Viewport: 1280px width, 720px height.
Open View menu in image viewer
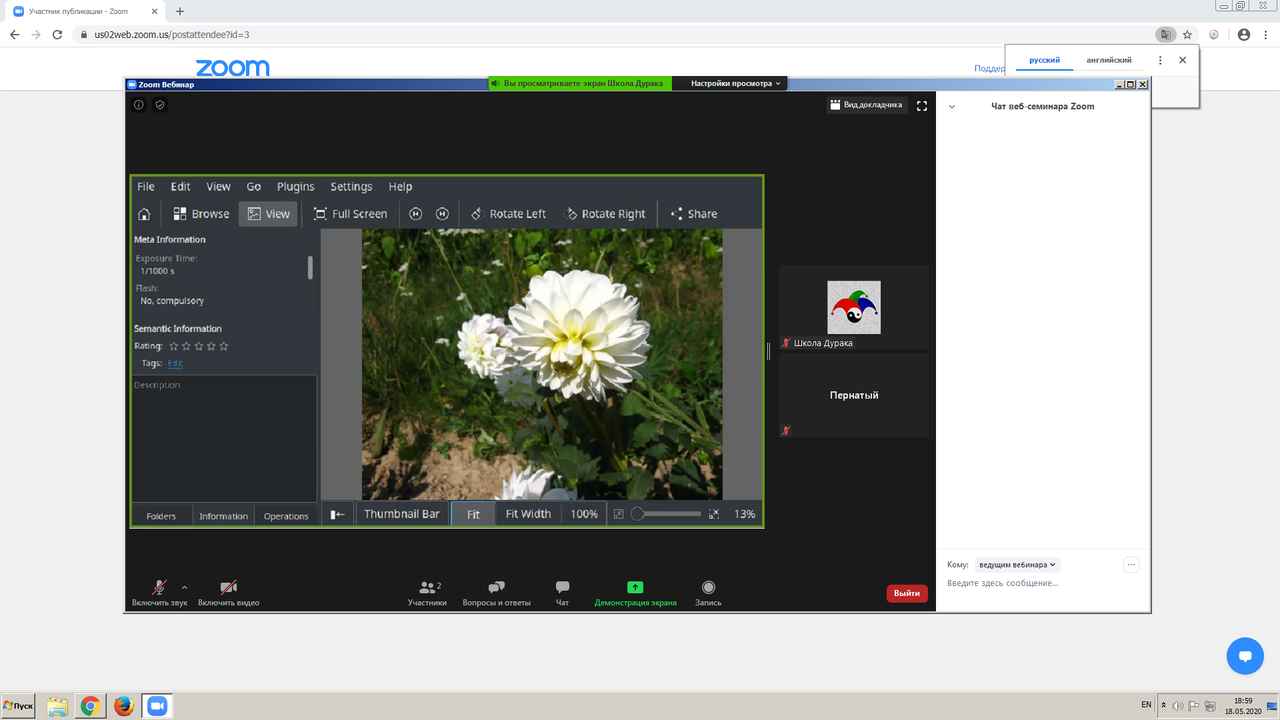coord(218,187)
